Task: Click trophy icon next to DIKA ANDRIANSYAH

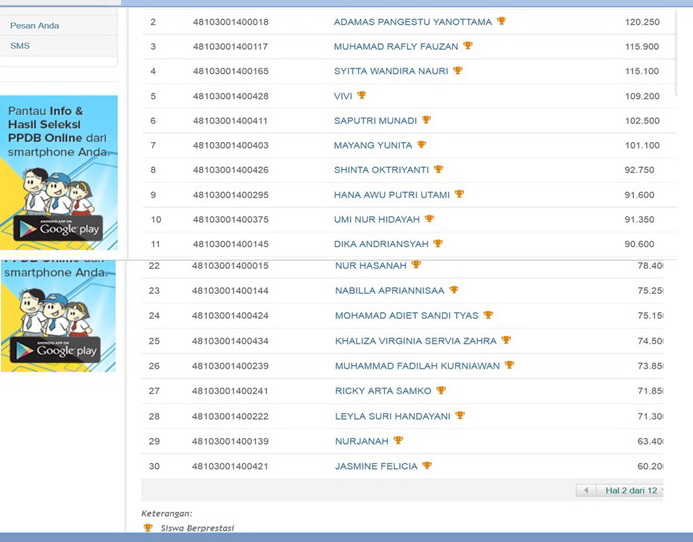Action: coord(437,244)
